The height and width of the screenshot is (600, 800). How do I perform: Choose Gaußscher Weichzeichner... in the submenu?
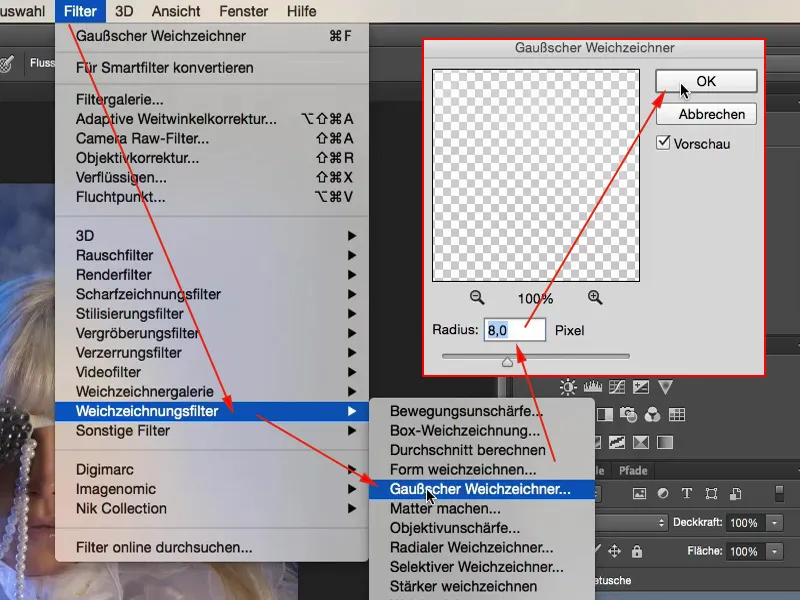click(x=482, y=489)
